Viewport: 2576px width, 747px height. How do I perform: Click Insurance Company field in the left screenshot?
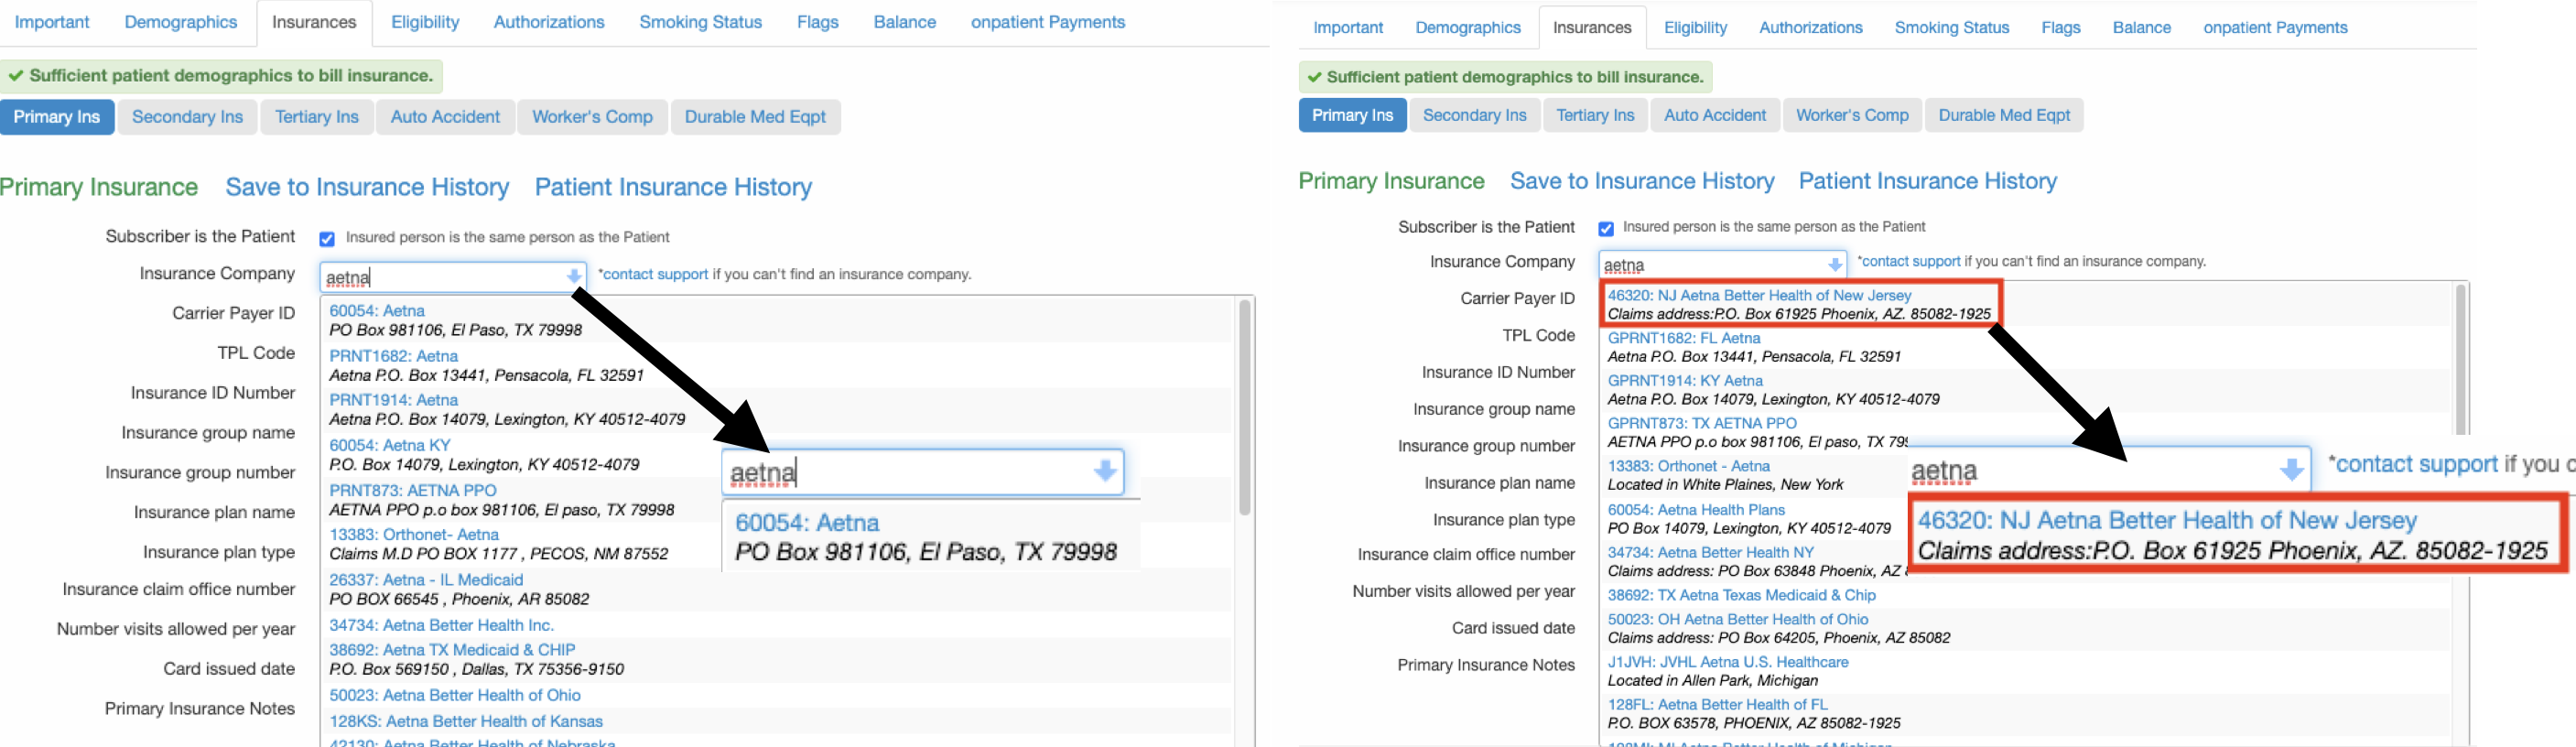(452, 277)
